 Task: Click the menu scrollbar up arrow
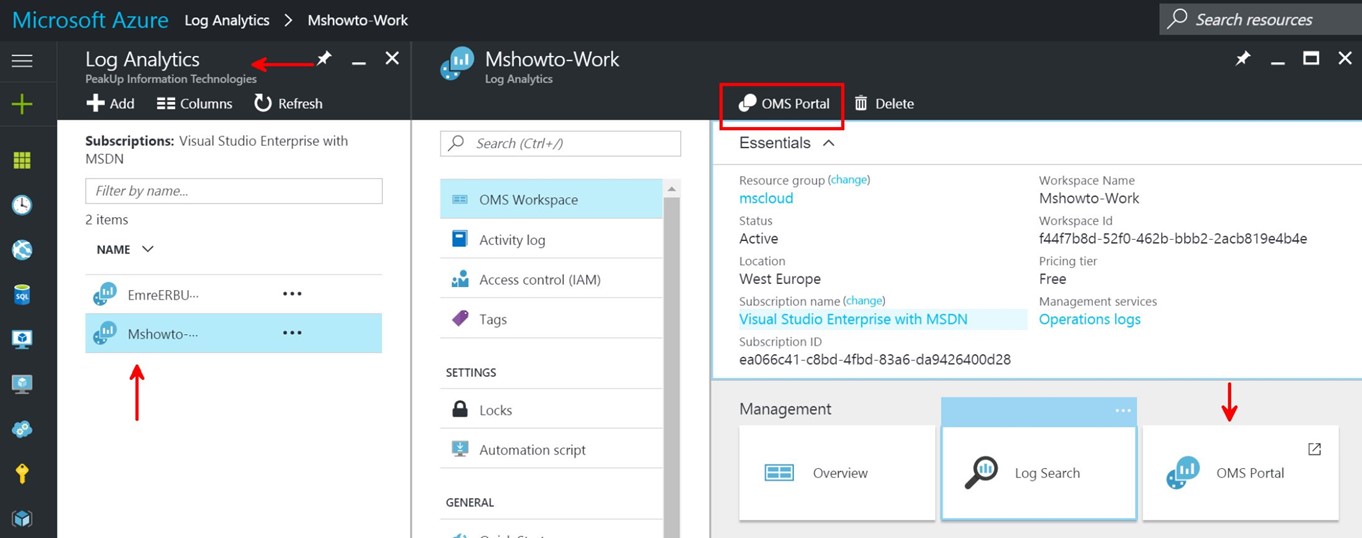pyautogui.click(x=672, y=189)
